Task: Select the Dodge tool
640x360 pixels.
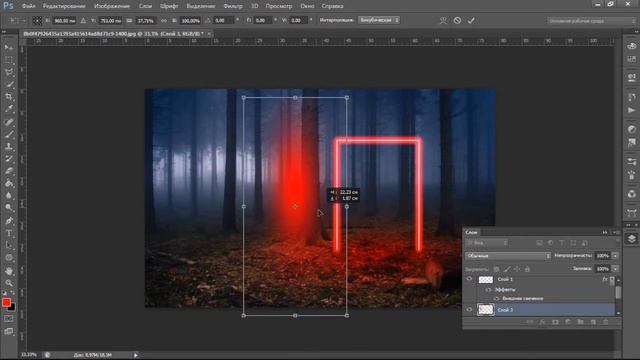Action: [x=9, y=208]
